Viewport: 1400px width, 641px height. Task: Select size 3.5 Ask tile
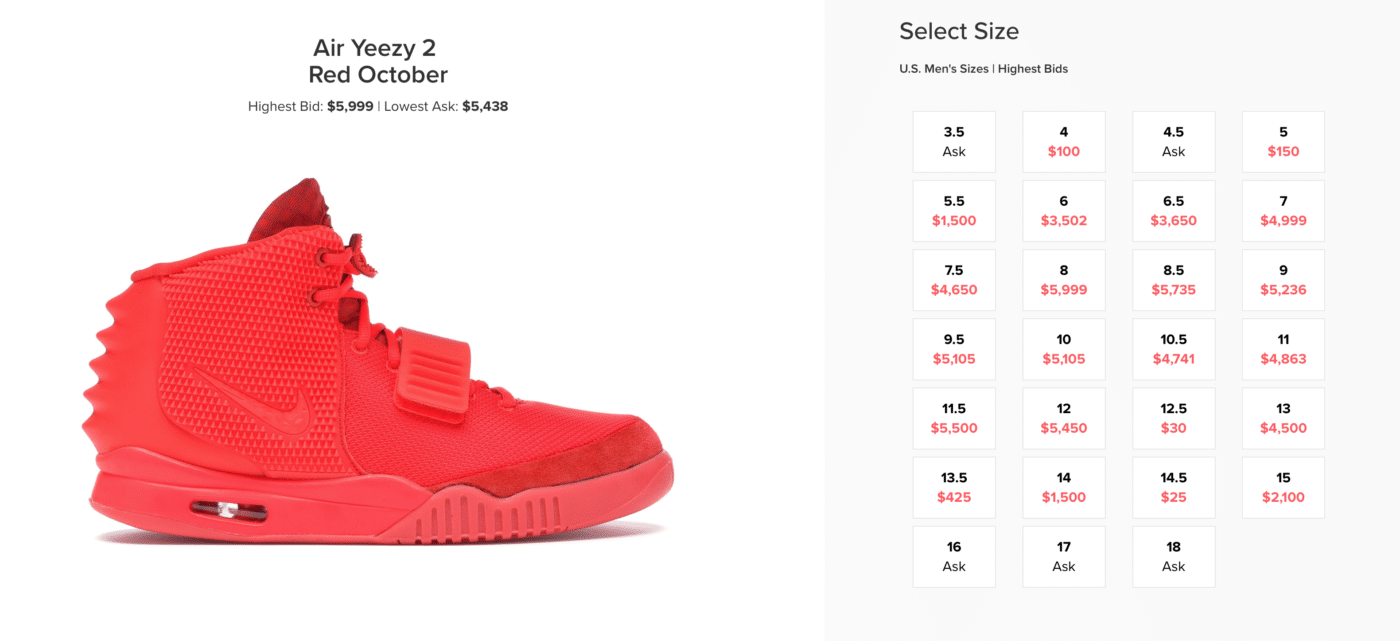click(x=954, y=142)
